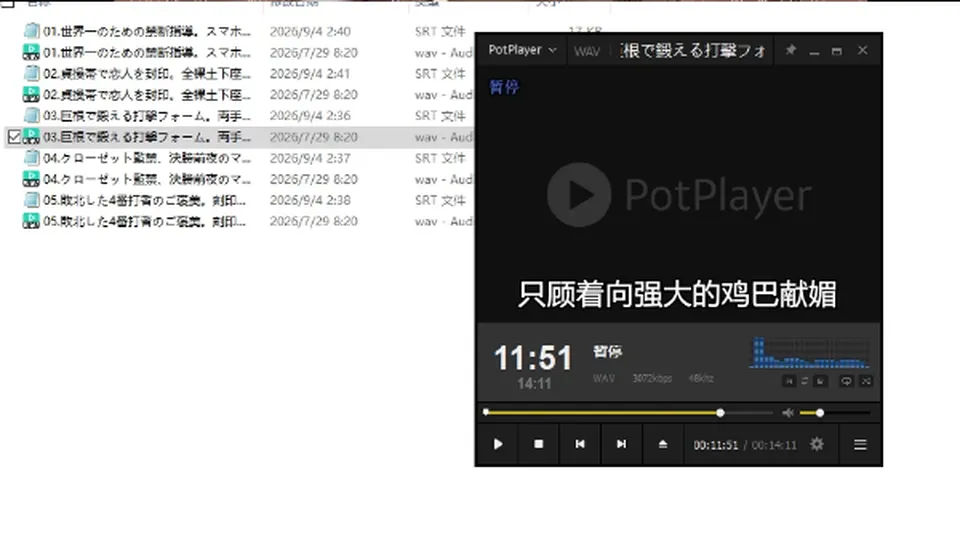The height and width of the screenshot is (547, 960).
Task: Select the 04 wav audio file name
Action: point(147,179)
